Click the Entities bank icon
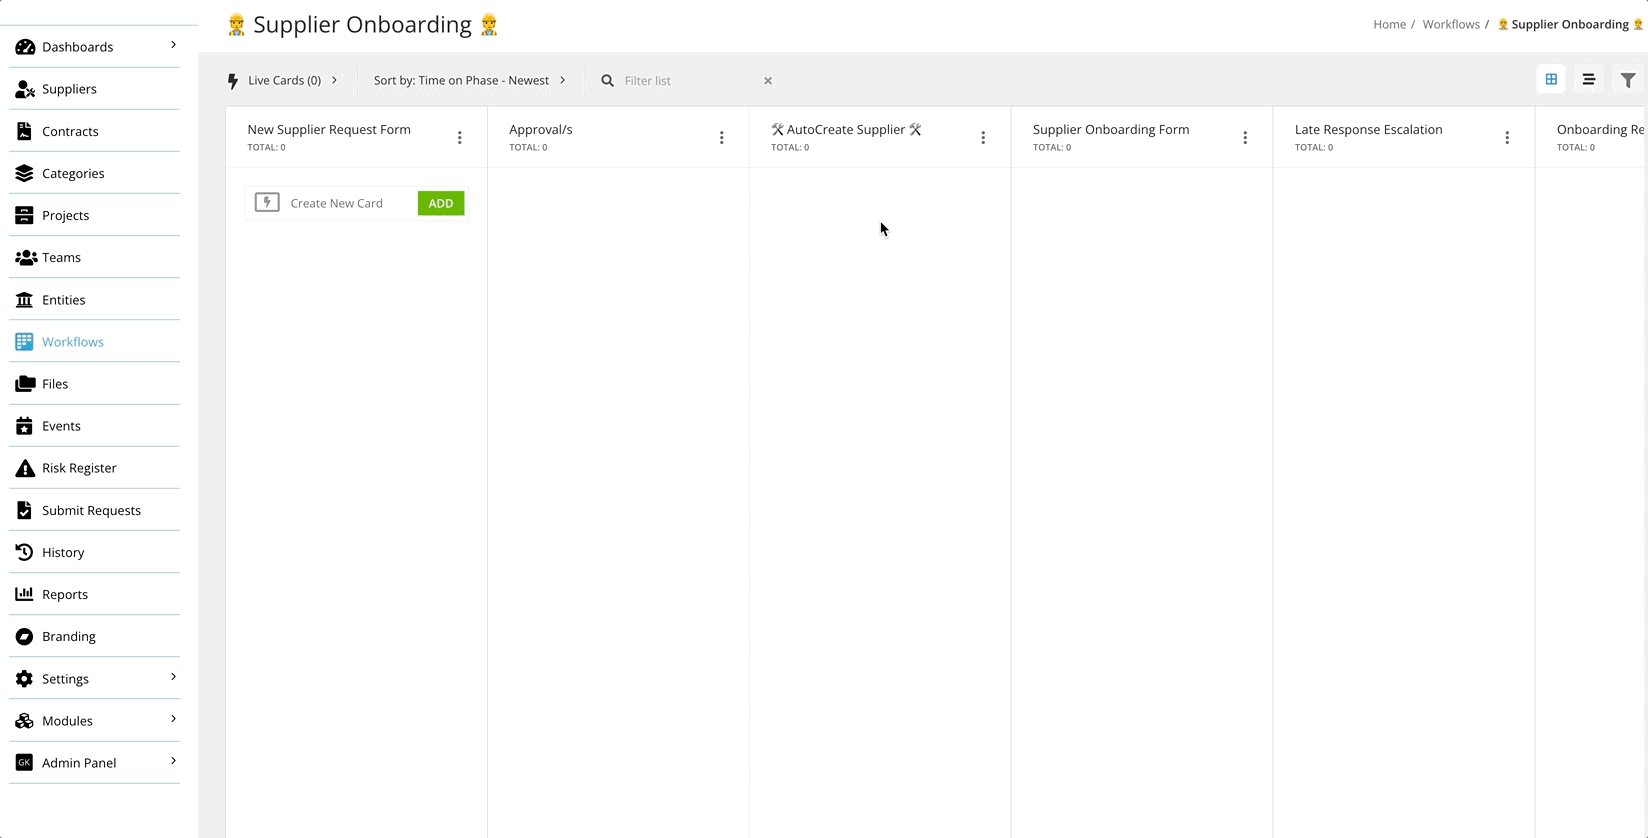 pos(25,300)
